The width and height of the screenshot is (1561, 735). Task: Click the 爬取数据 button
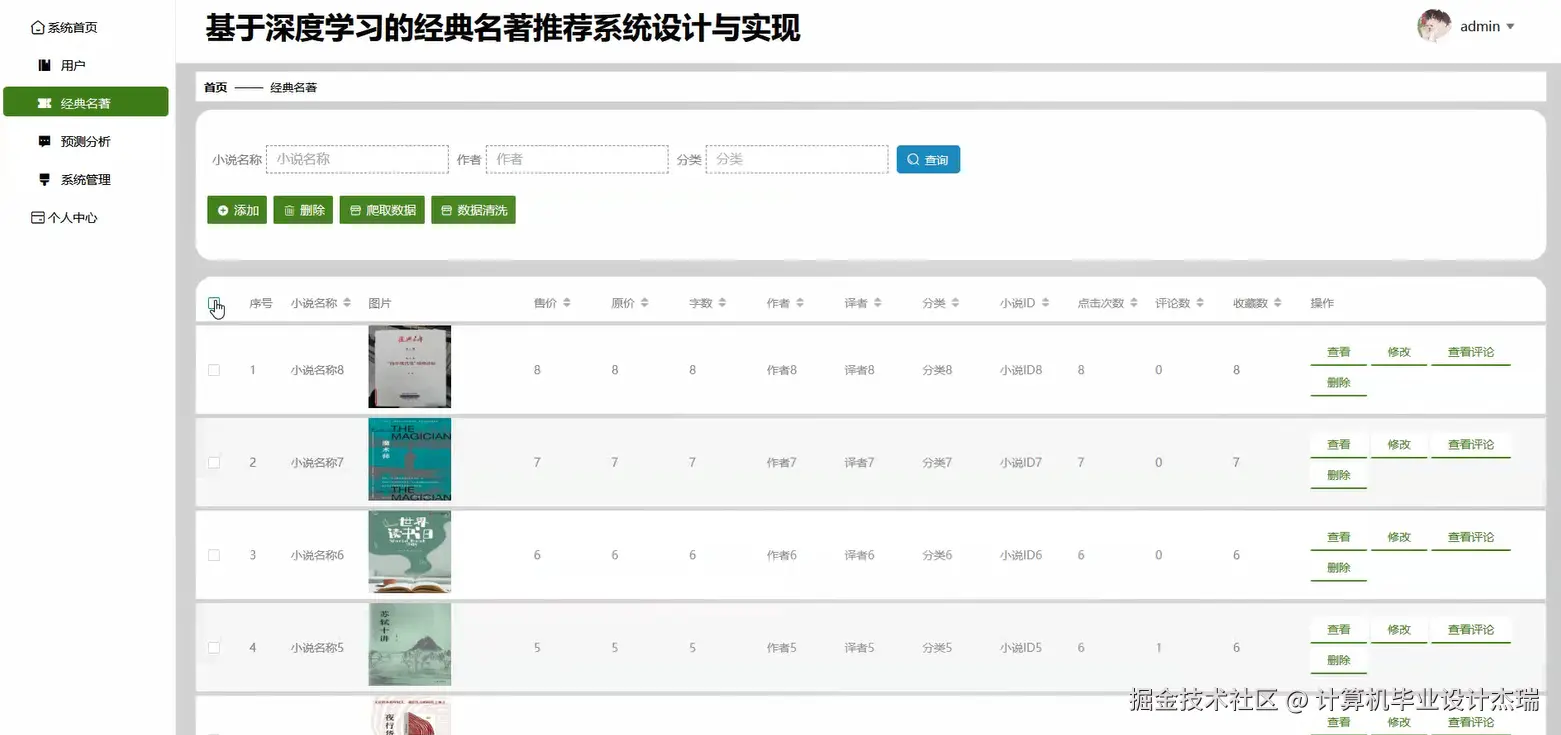[x=382, y=210]
